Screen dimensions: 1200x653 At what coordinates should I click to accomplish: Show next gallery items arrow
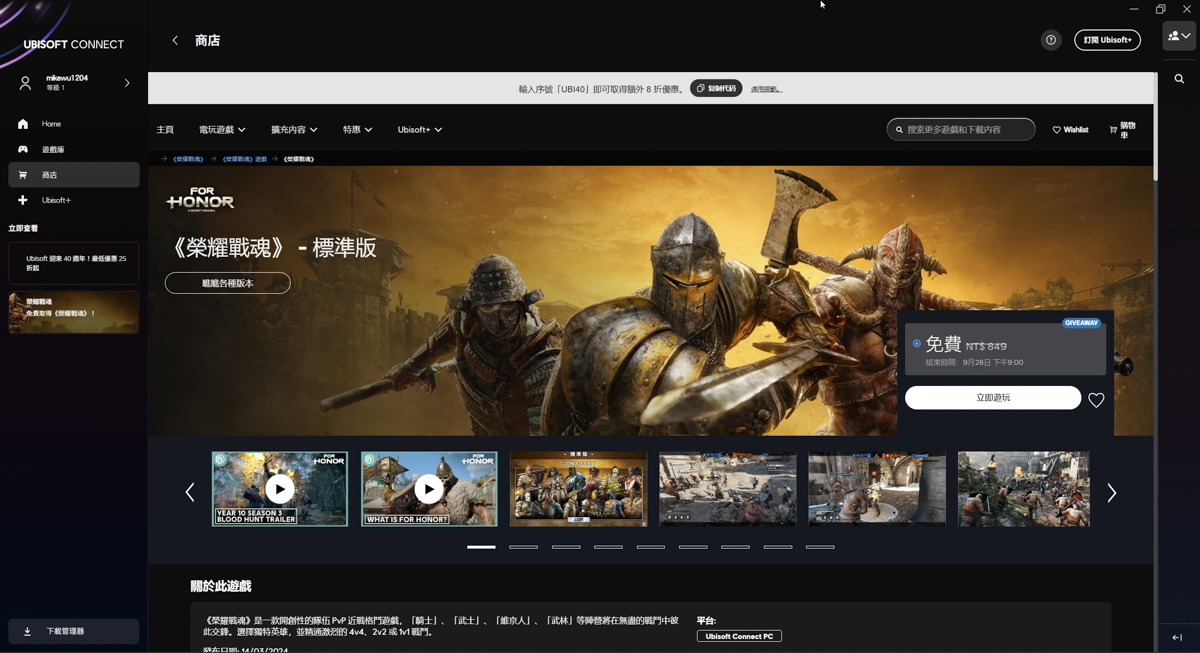[1111, 492]
